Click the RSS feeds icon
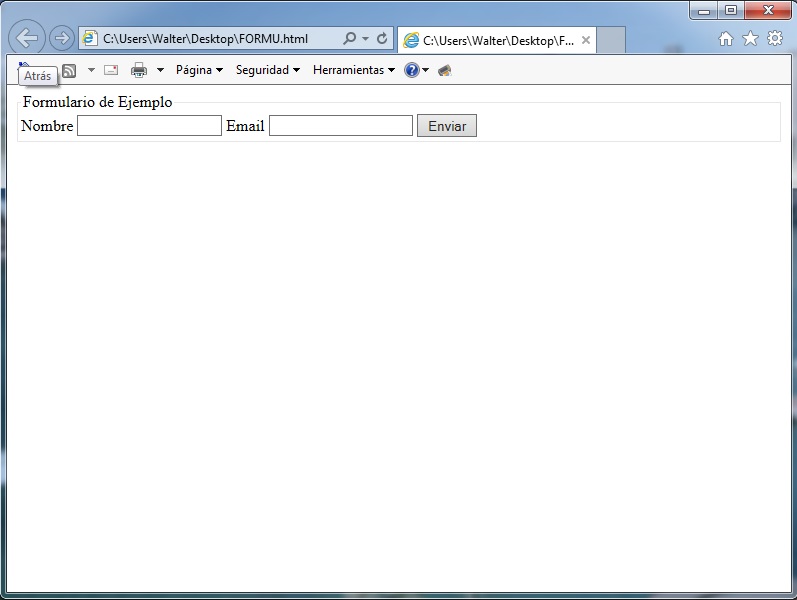 tap(69, 70)
